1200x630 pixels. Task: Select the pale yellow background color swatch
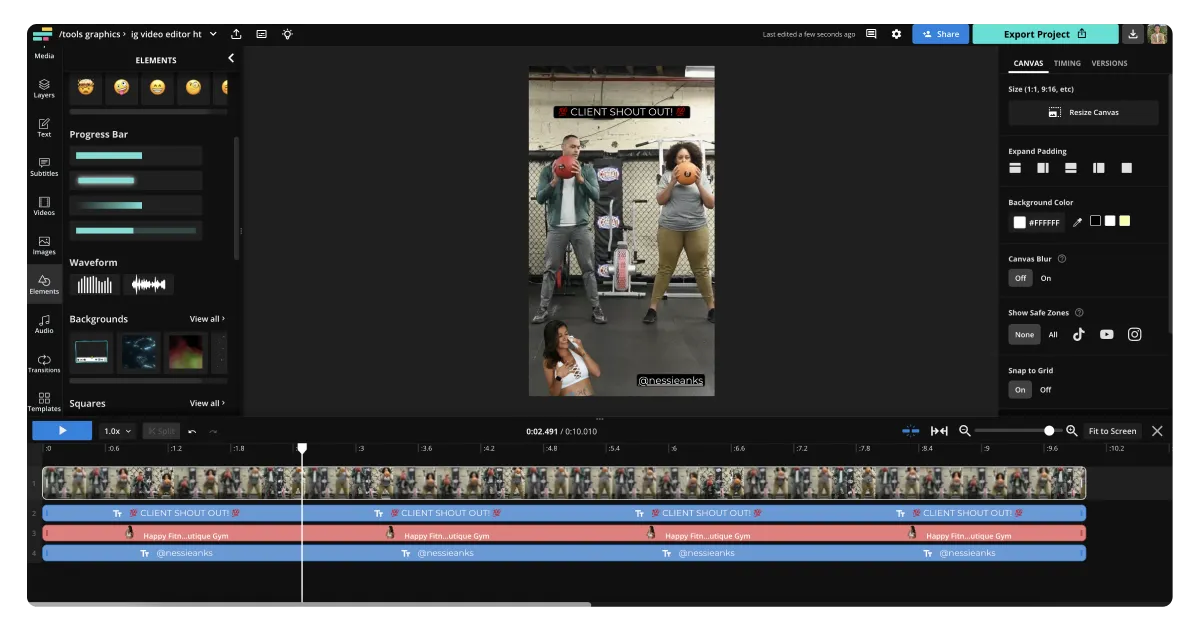(1124, 221)
